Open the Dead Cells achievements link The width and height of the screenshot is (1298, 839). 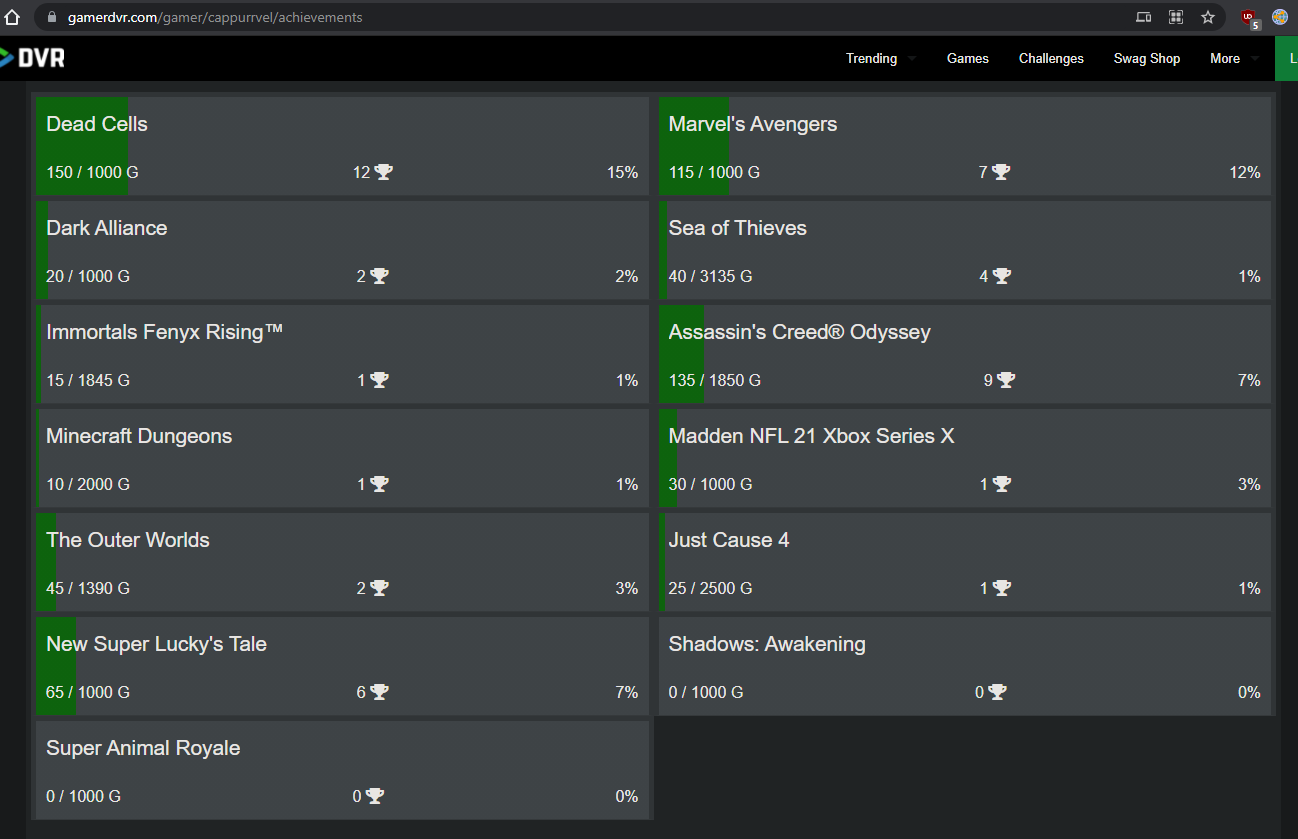coord(97,124)
